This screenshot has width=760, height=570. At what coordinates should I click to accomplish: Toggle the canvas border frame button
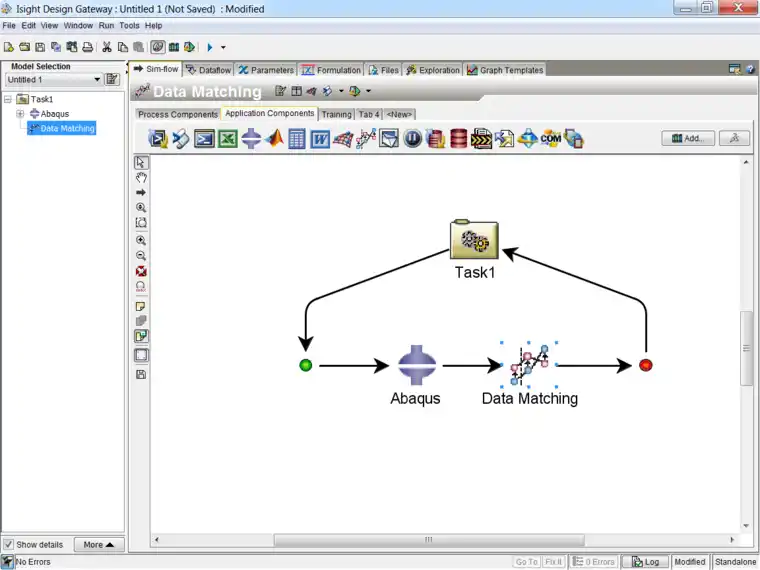click(x=141, y=355)
